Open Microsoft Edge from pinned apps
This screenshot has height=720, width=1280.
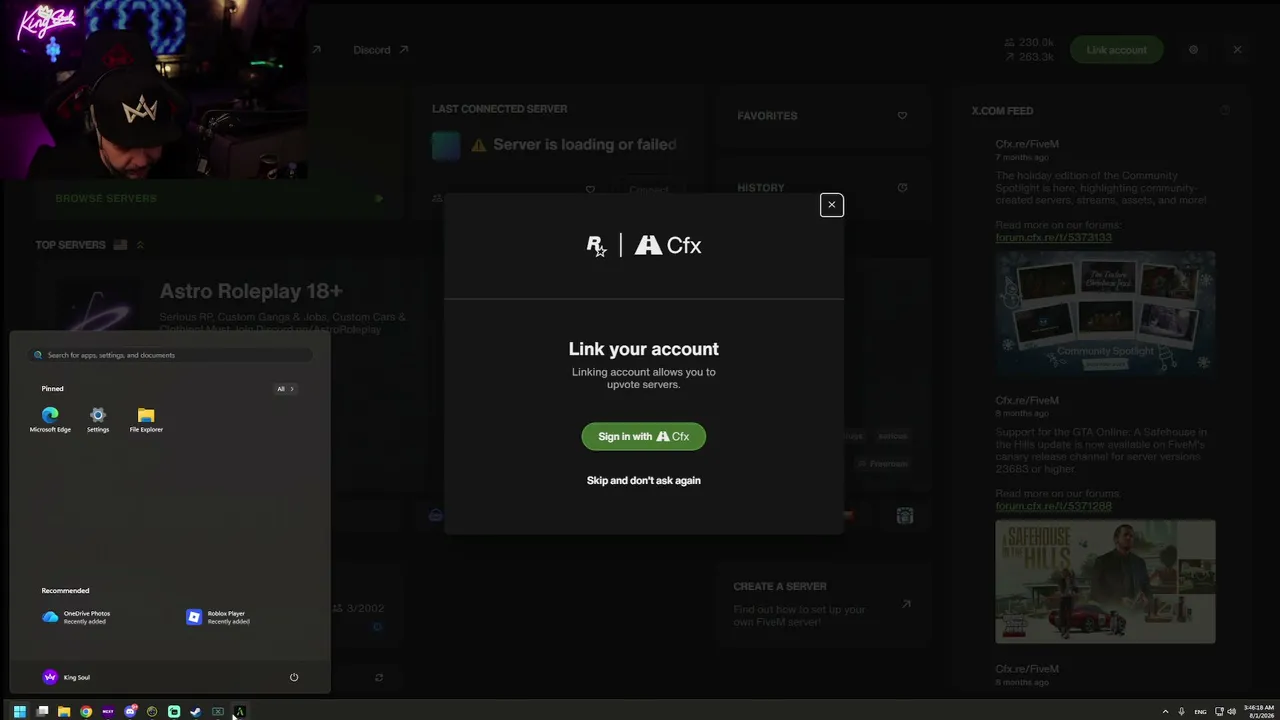pos(50,419)
